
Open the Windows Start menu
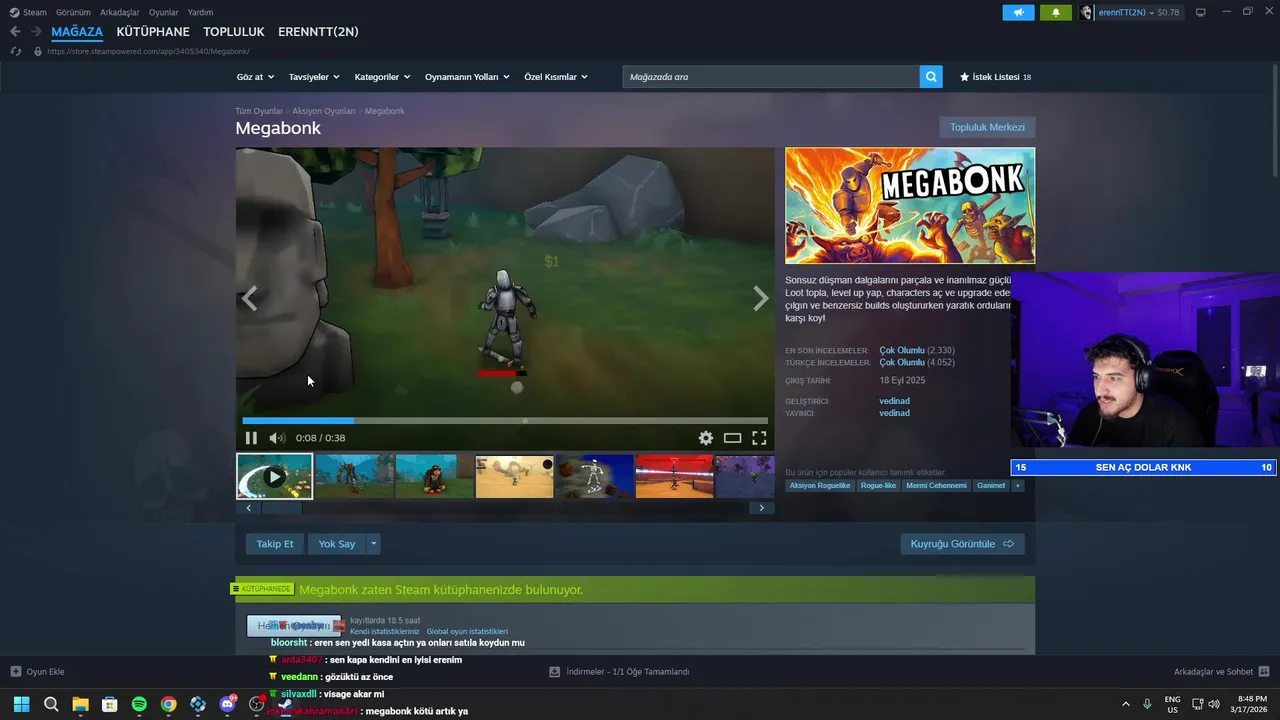(x=21, y=704)
